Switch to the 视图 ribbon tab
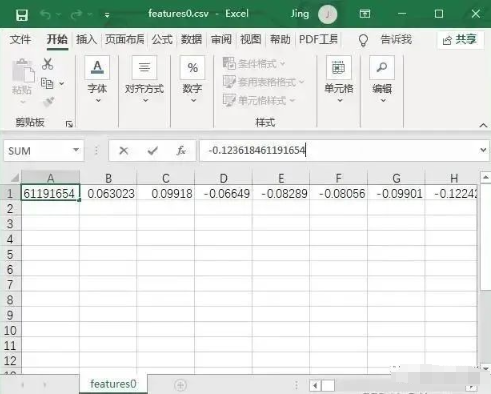Viewport: 491px width, 394px height. click(250, 39)
